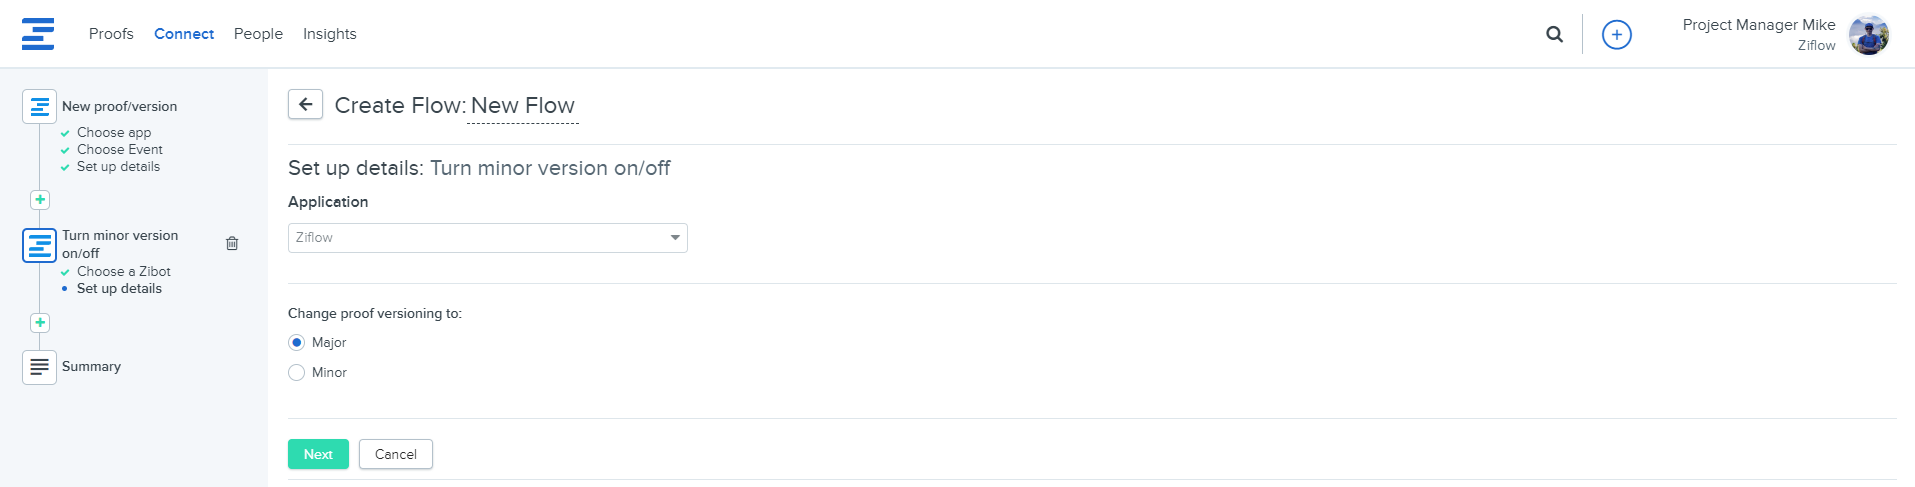Delete Turn minor version step with trash icon
Viewport: 1915px width, 487px height.
point(232,243)
